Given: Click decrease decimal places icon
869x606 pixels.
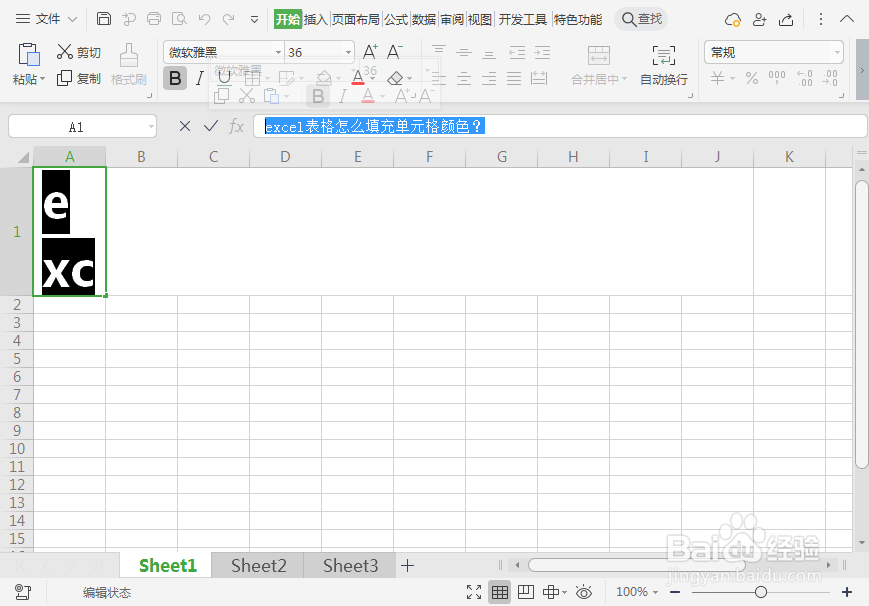Looking at the screenshot, I should pyautogui.click(x=830, y=78).
